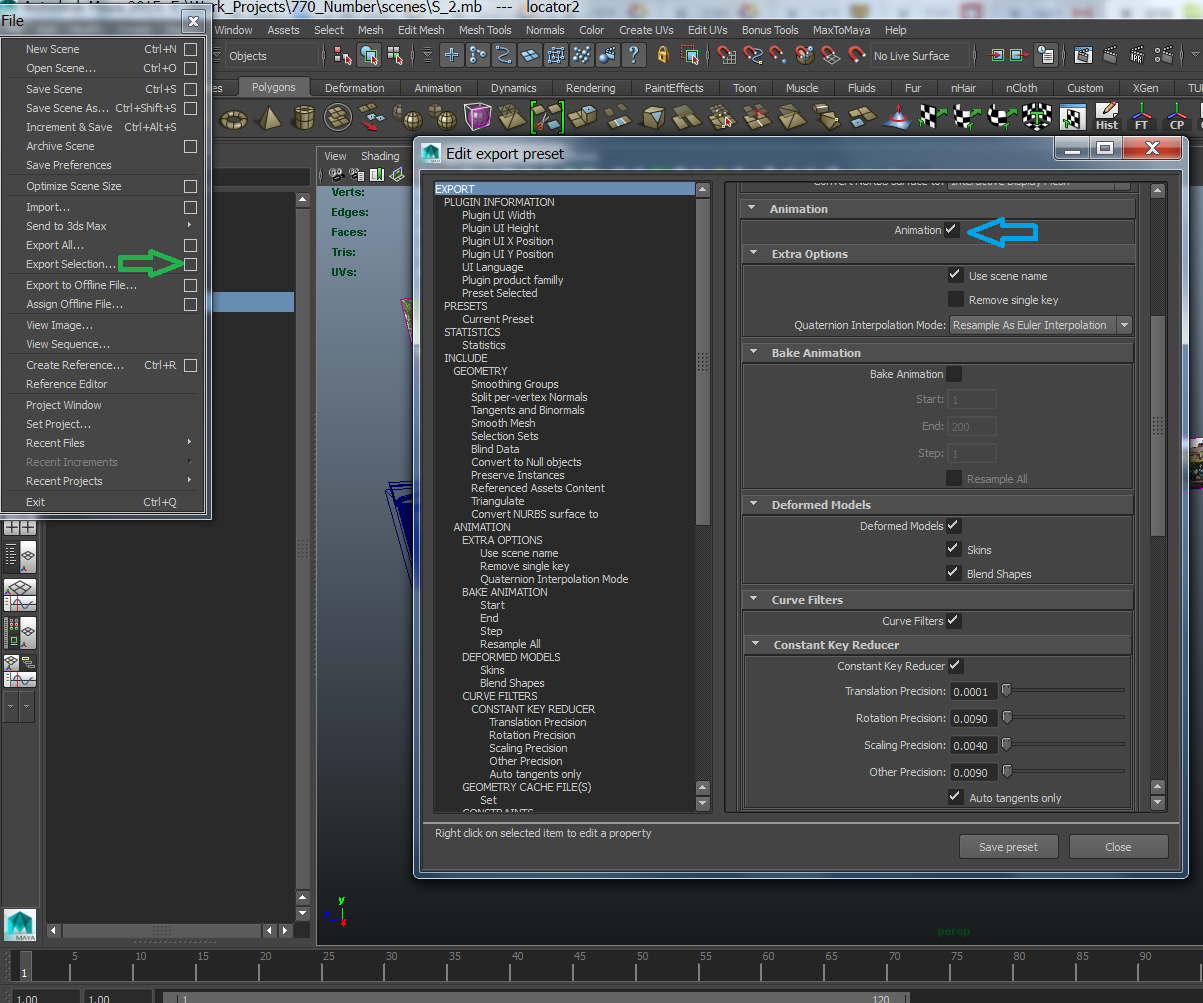1203x1003 pixels.
Task: Click the purple cube shelf icon
Action: (x=477, y=118)
